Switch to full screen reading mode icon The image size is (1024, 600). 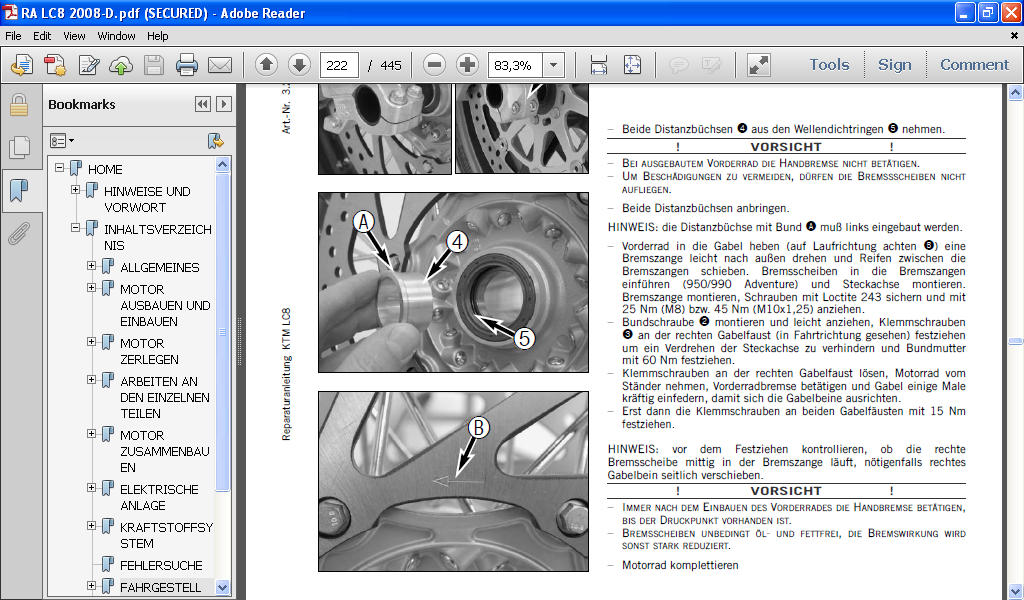pos(759,66)
